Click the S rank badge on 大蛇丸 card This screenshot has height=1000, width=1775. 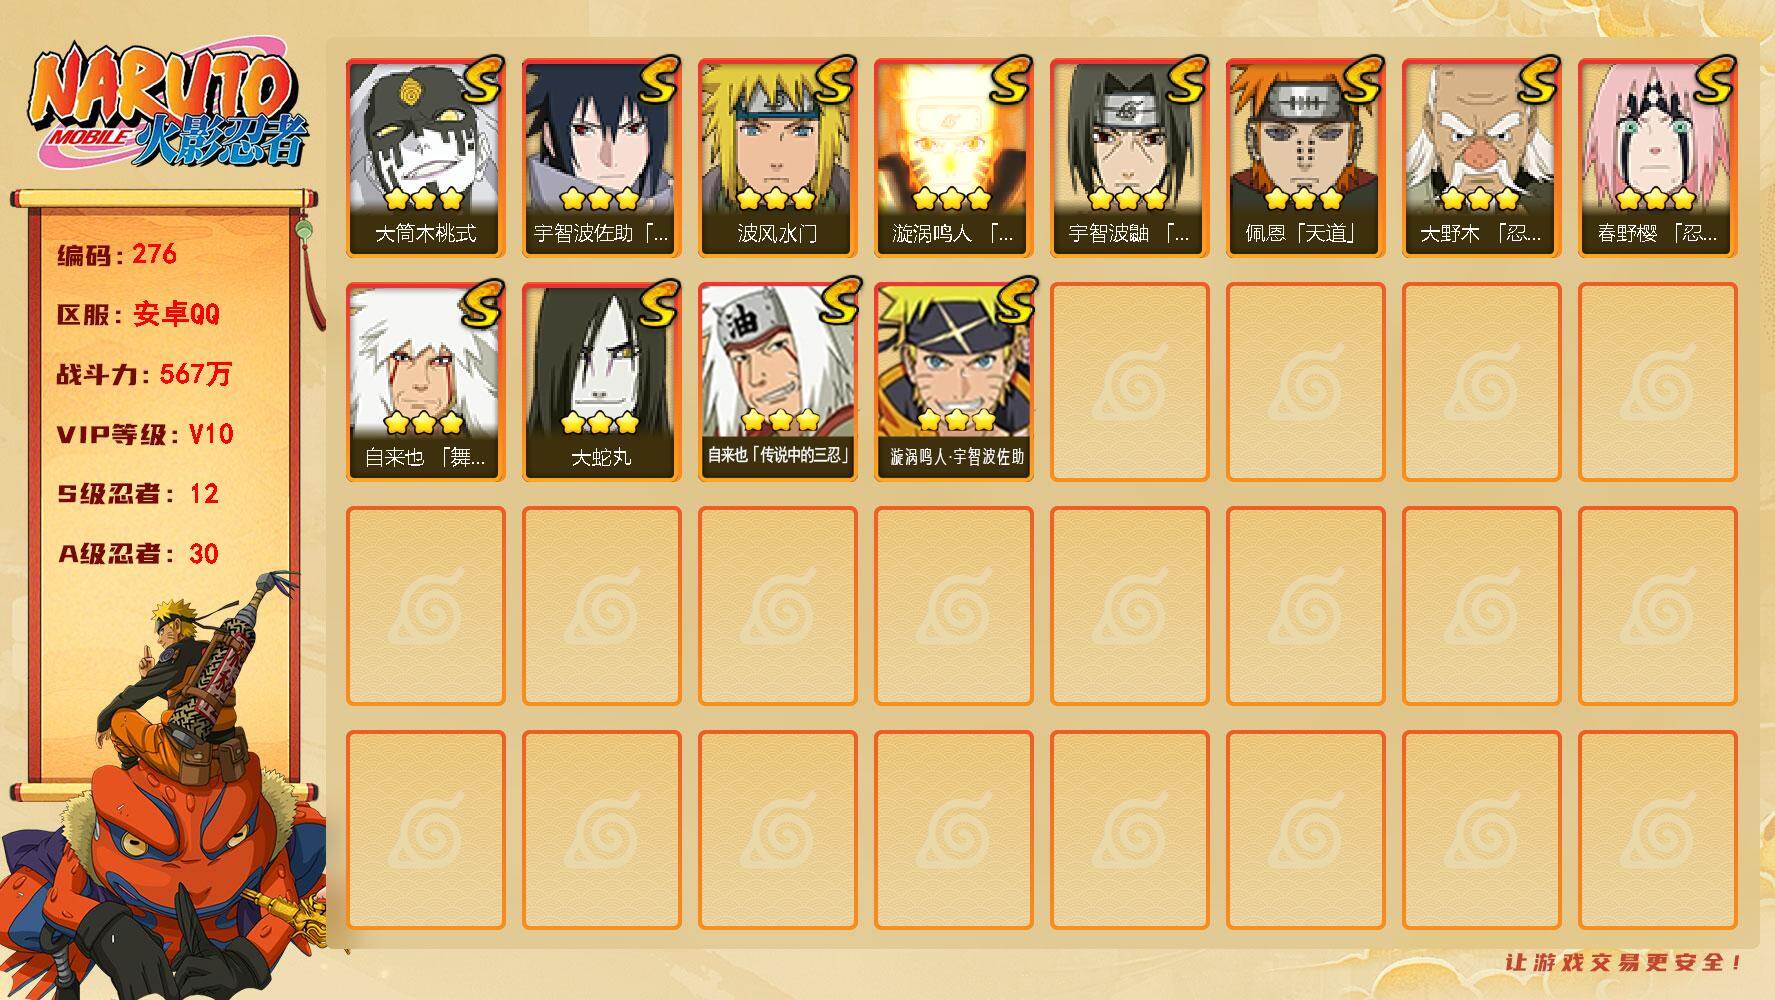click(x=657, y=305)
